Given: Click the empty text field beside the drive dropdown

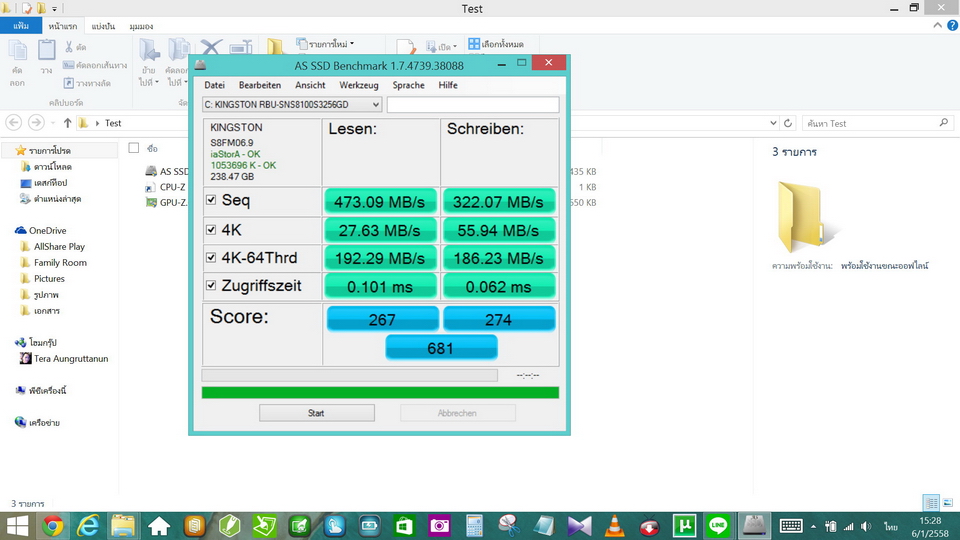Looking at the screenshot, I should pyautogui.click(x=473, y=105).
